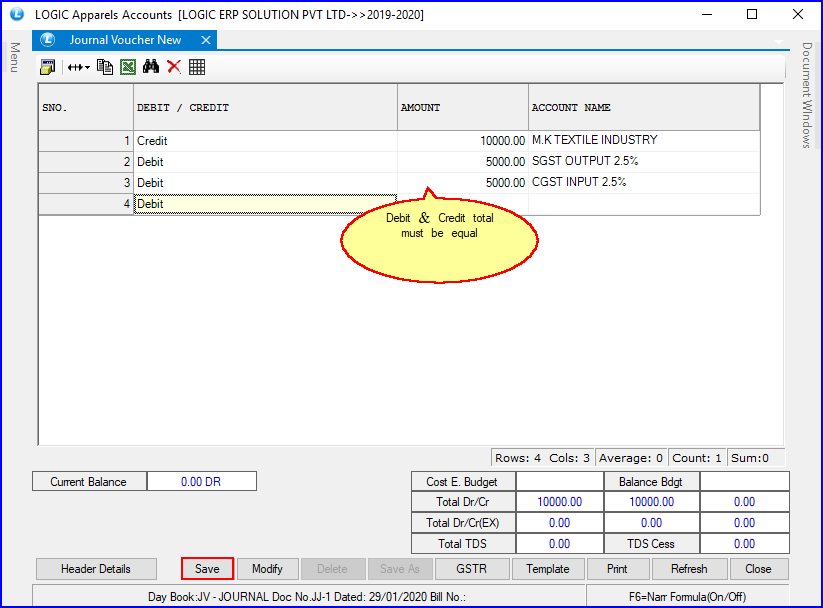Select the 5000.00 amount for CGST INPUT
The image size is (823, 608).
[x=463, y=183]
